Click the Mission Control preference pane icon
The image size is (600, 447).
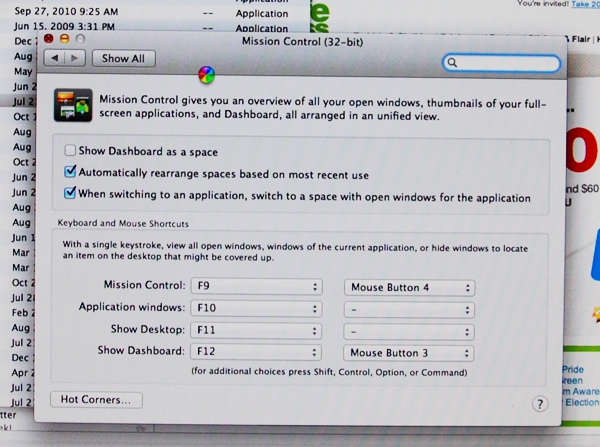tap(73, 105)
